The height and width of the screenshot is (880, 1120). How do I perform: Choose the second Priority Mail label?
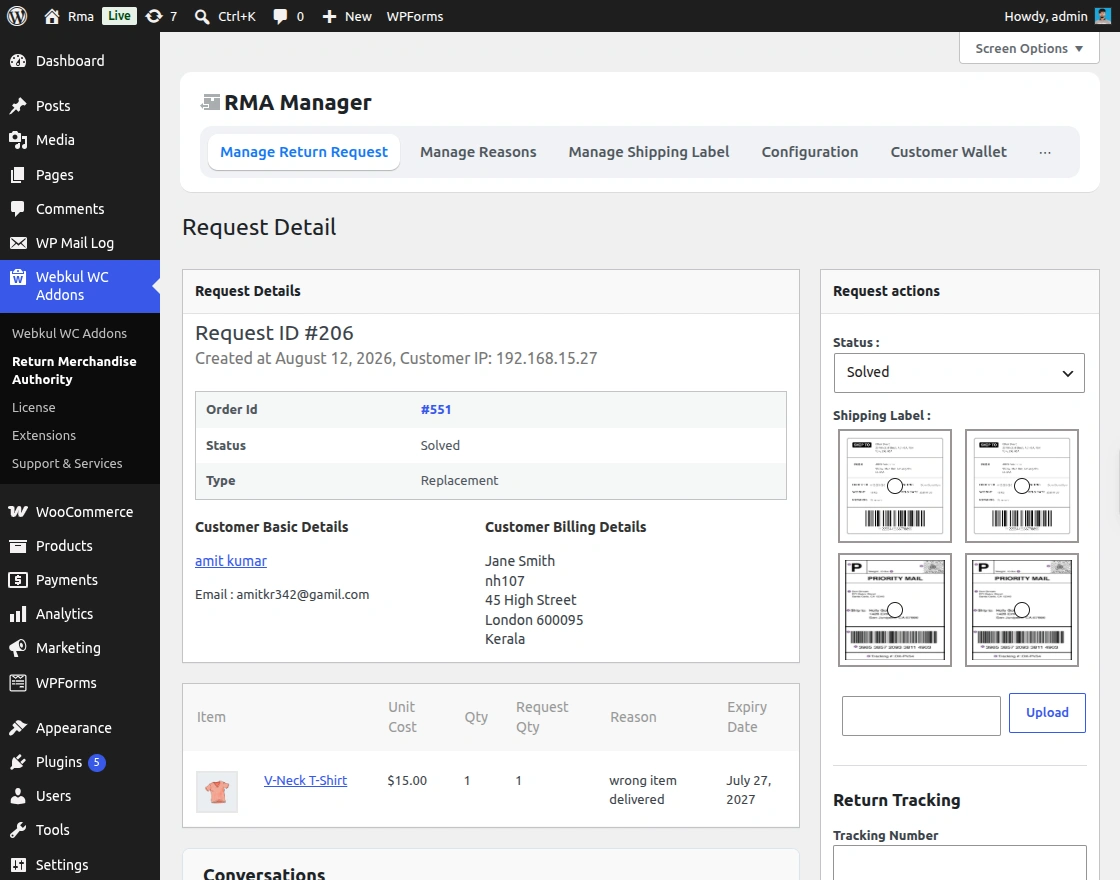coord(1022,610)
